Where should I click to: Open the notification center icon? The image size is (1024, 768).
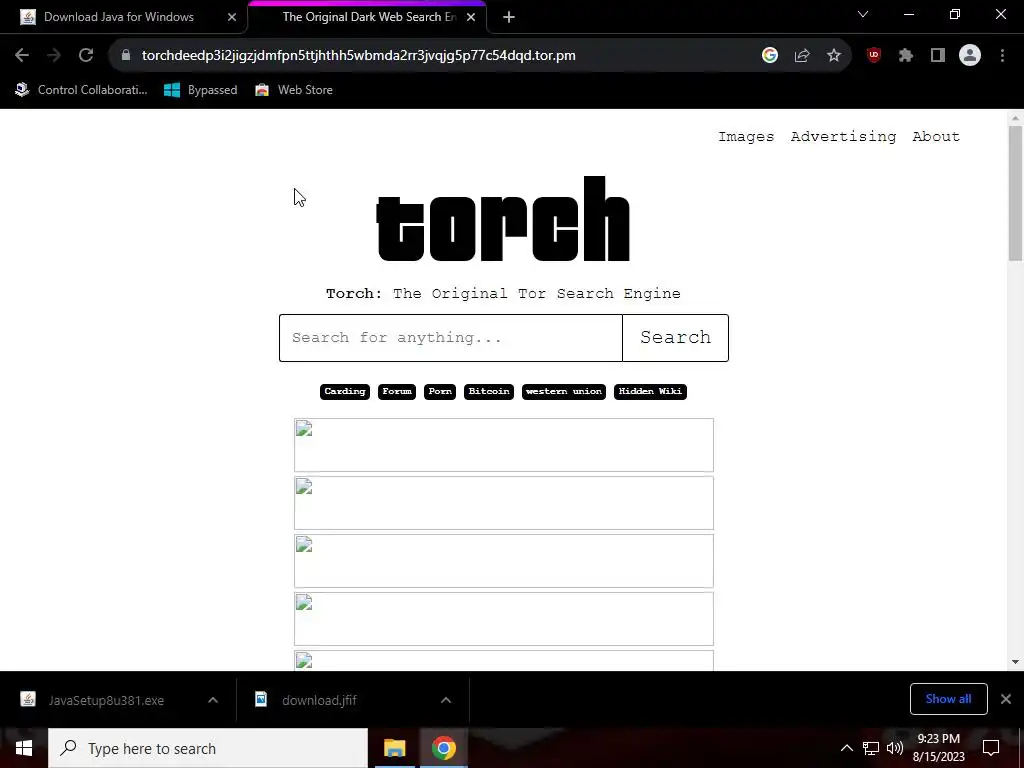pos(991,748)
